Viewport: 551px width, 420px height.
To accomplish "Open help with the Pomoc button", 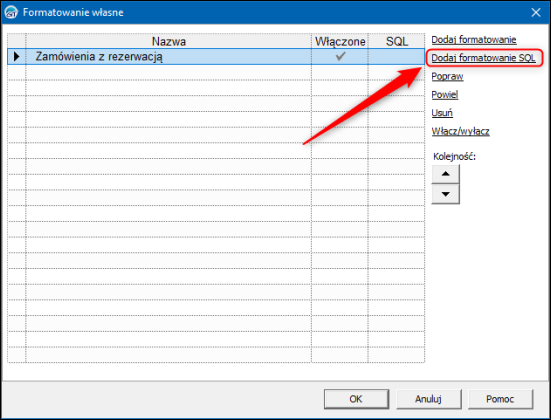I will (500, 399).
